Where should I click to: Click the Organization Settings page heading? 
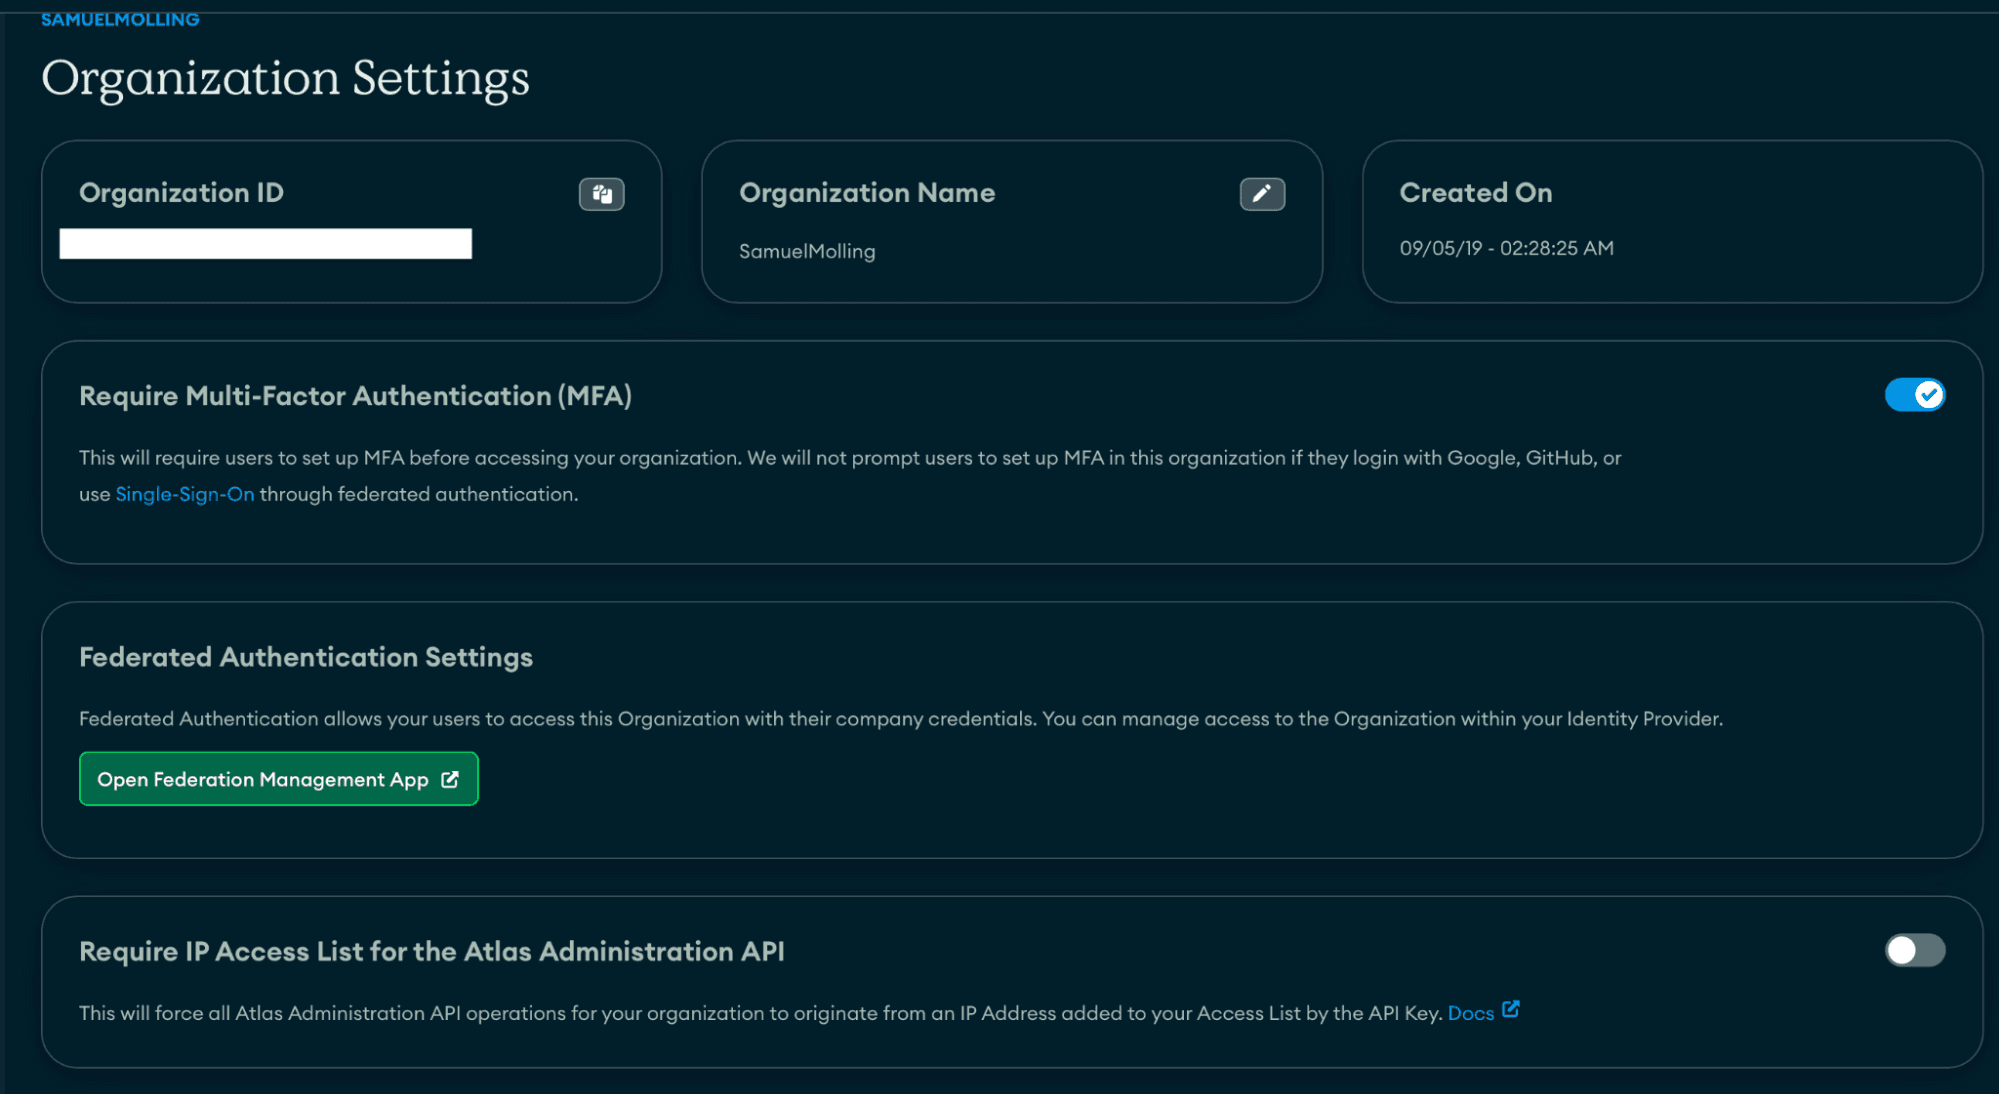coord(286,78)
